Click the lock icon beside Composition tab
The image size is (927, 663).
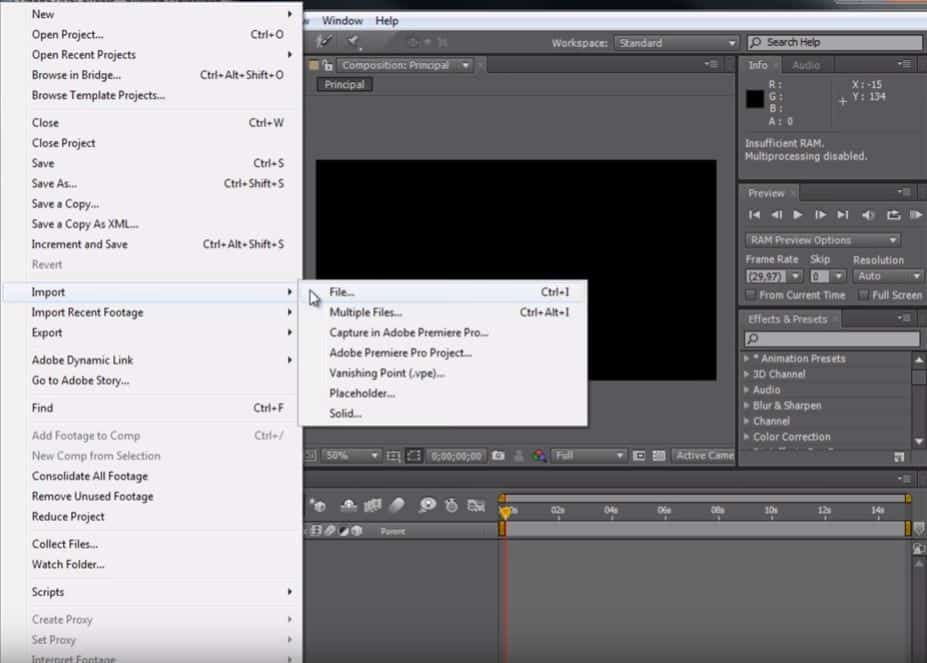[x=328, y=65]
